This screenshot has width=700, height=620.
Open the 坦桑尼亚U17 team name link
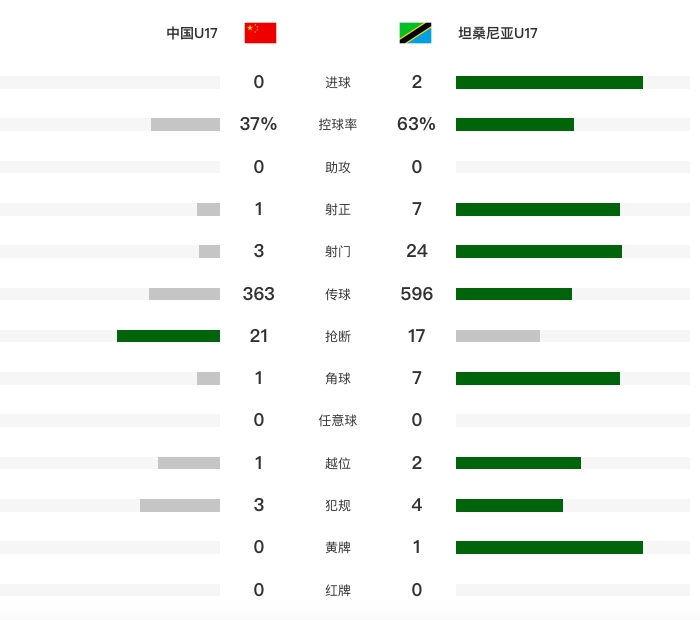point(498,33)
